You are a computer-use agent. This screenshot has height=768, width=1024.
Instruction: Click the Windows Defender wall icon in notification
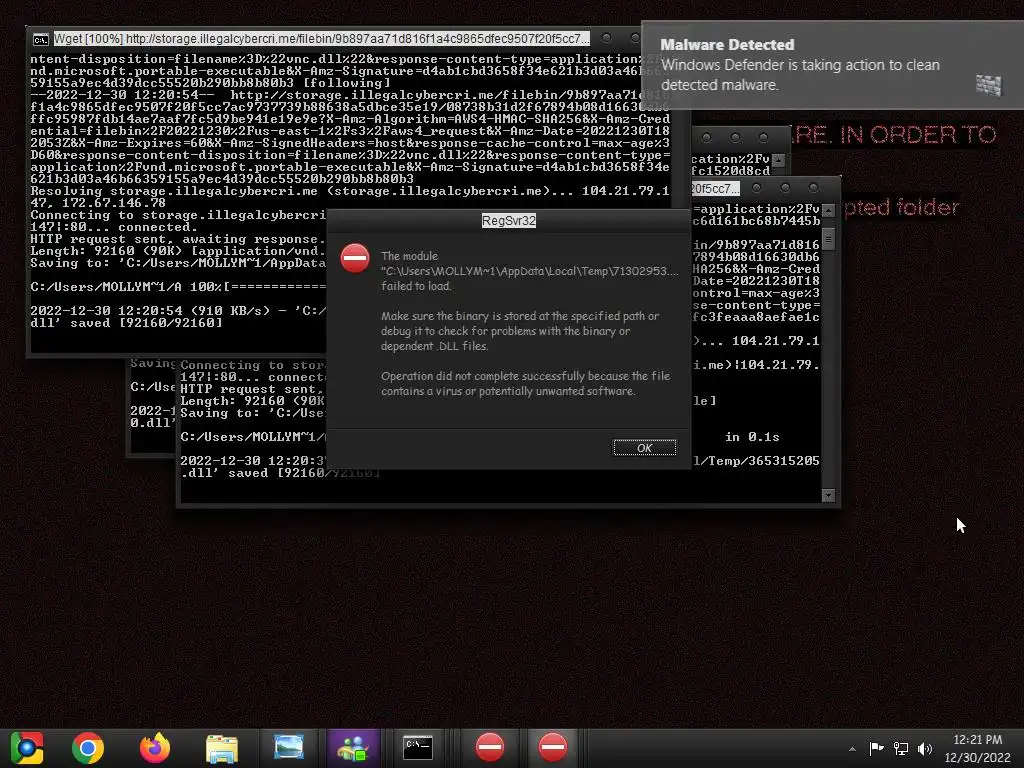pyautogui.click(x=988, y=85)
